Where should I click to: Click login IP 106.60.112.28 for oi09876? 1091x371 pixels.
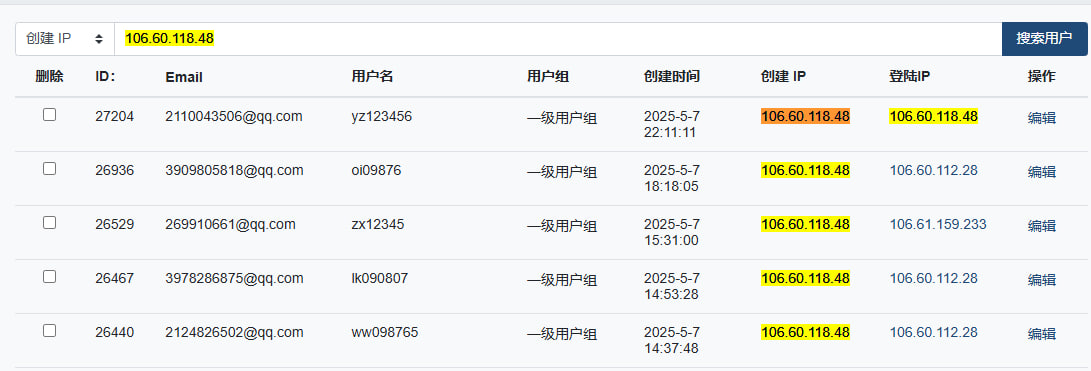tap(934, 171)
